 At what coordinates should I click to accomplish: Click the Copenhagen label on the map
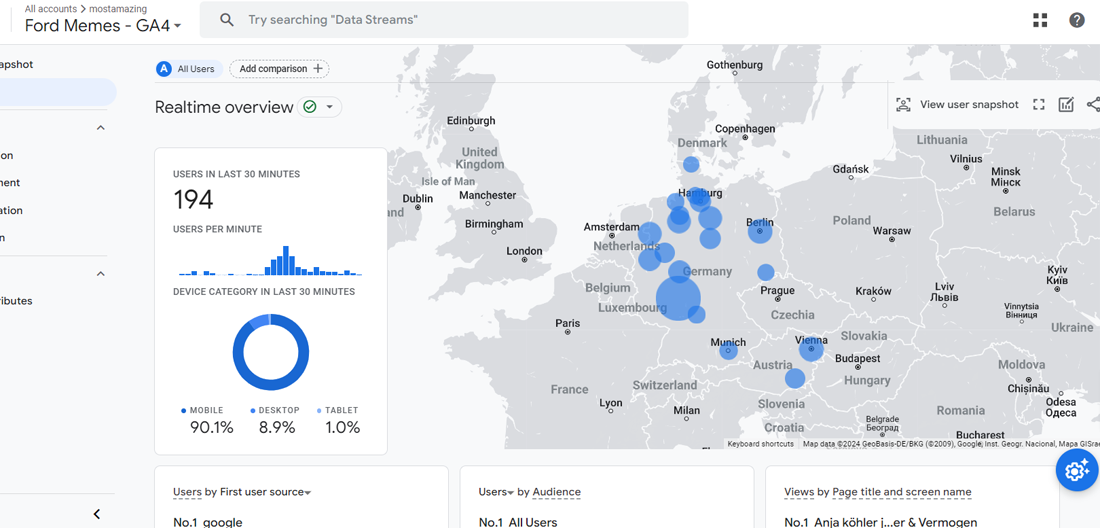745,129
